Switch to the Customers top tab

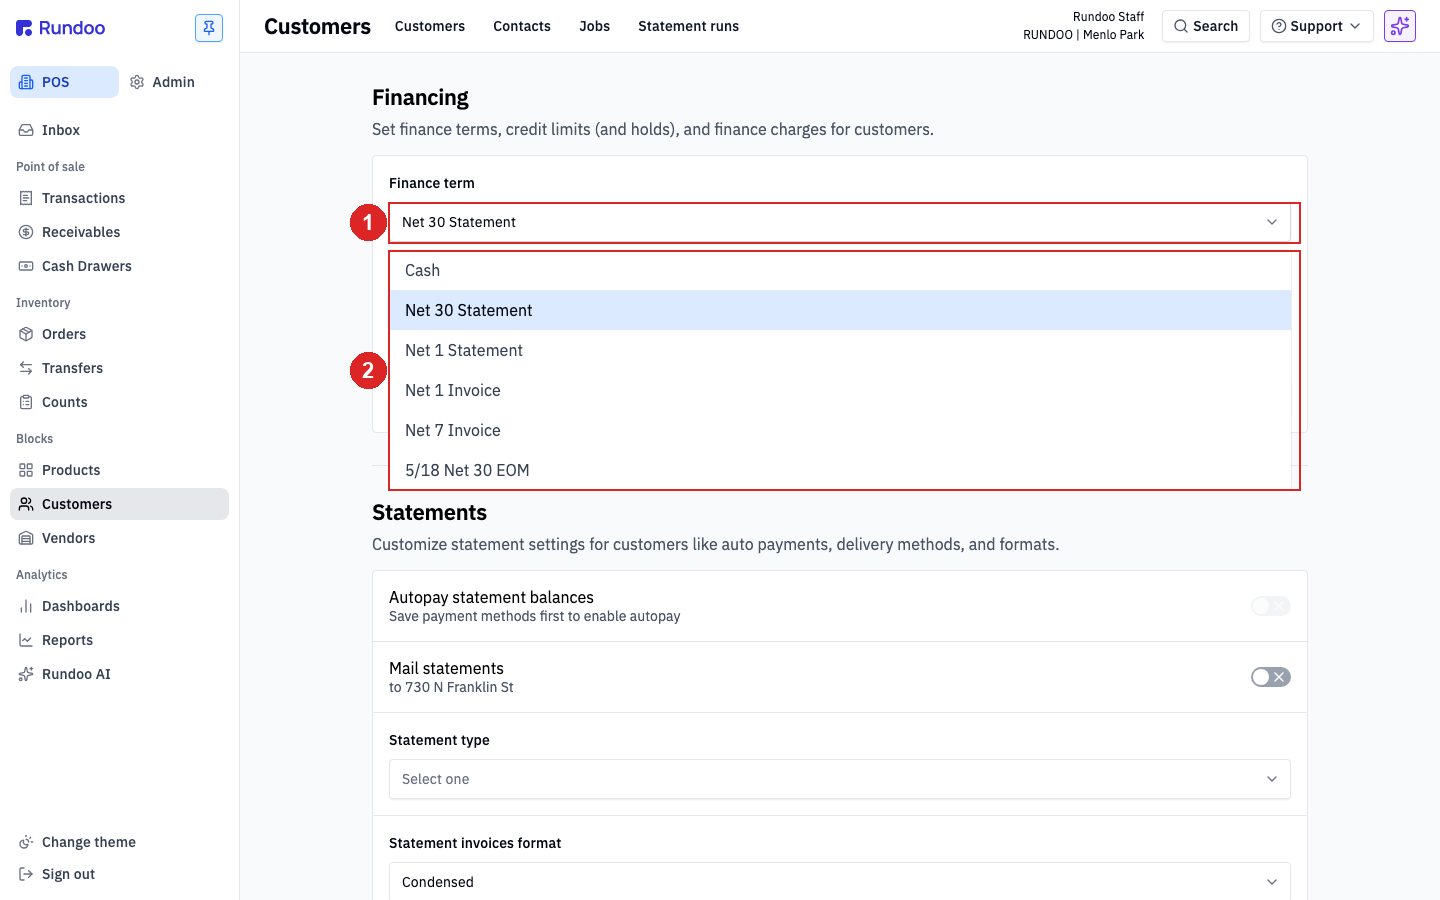pos(430,26)
